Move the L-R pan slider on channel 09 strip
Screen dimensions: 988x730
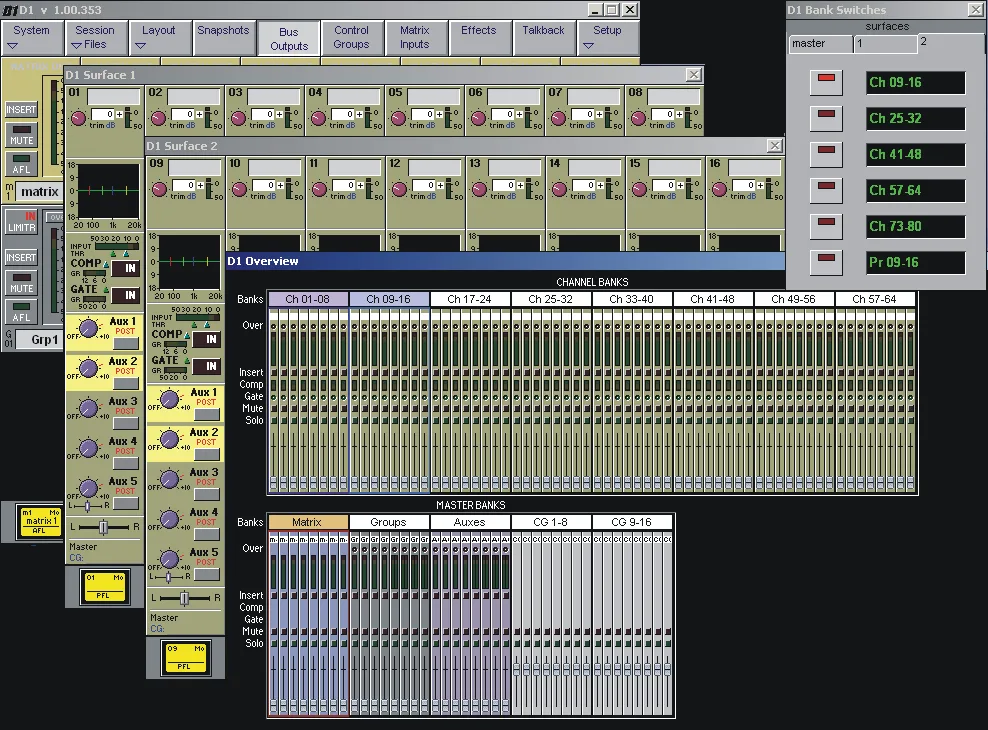(185, 598)
